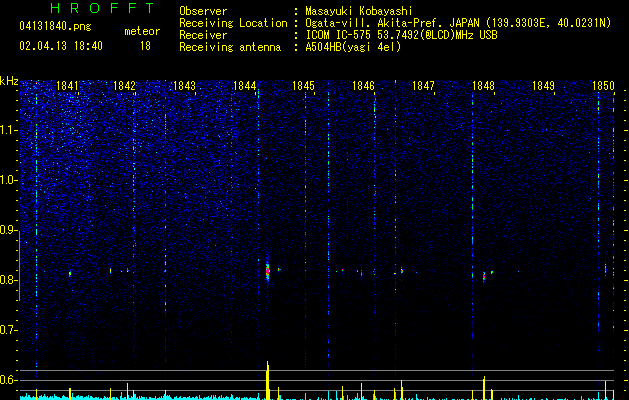
Task: Click the 1845 time marker
Action: (303, 86)
